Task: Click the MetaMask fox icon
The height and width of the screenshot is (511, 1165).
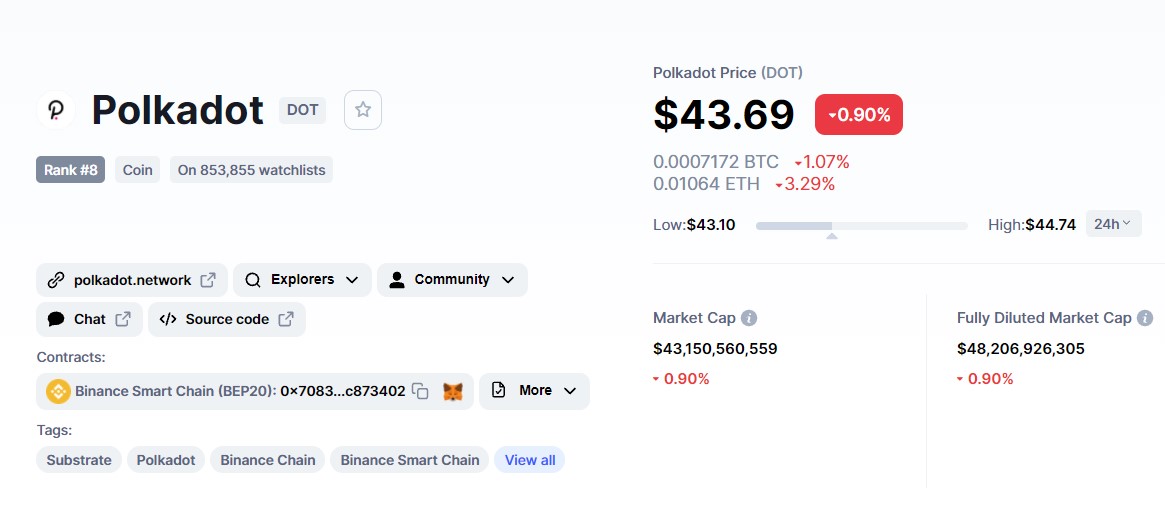Action: pyautogui.click(x=453, y=391)
